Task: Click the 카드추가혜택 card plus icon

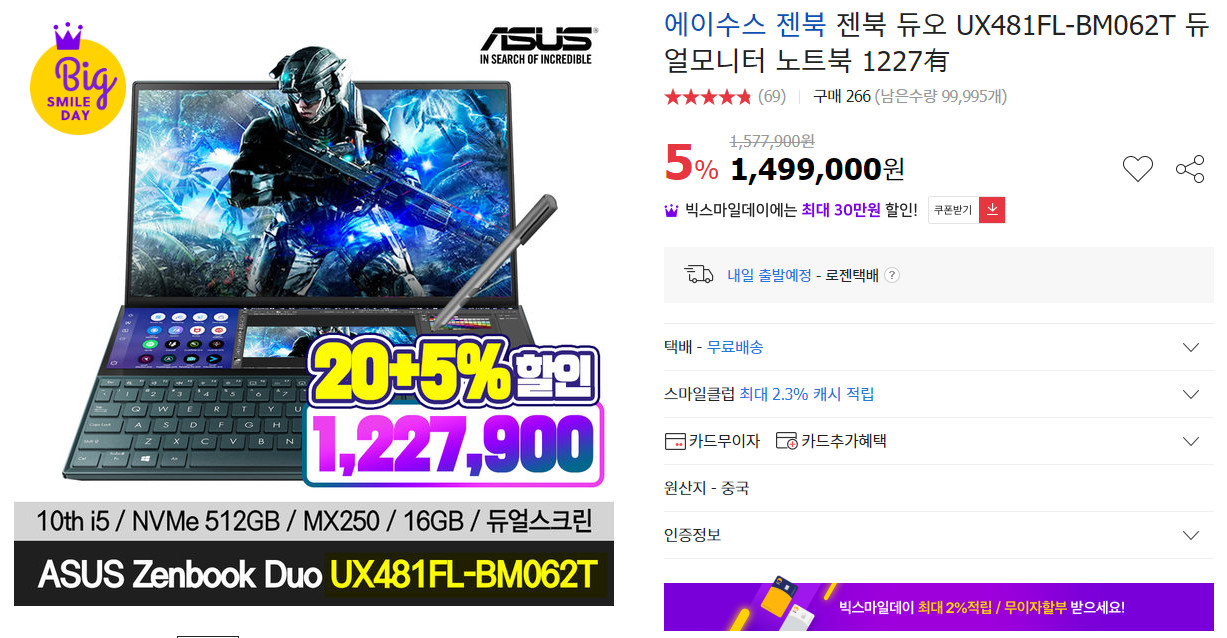Action: pos(787,441)
